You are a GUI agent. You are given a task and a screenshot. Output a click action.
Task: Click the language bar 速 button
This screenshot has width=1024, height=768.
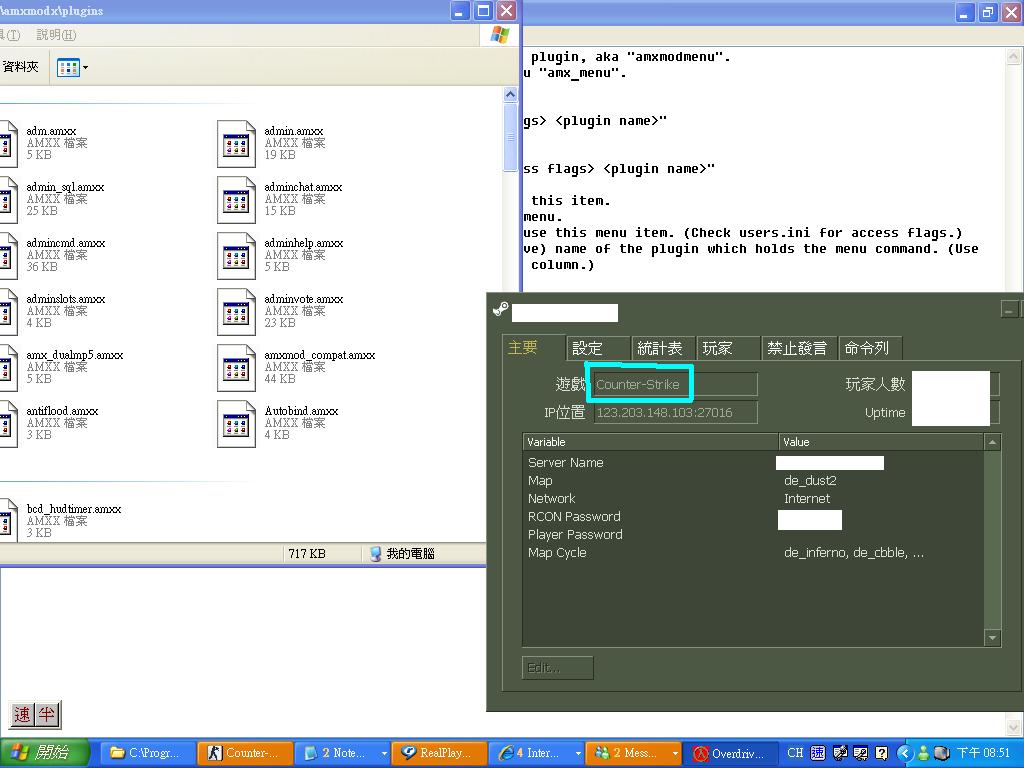[x=22, y=714]
